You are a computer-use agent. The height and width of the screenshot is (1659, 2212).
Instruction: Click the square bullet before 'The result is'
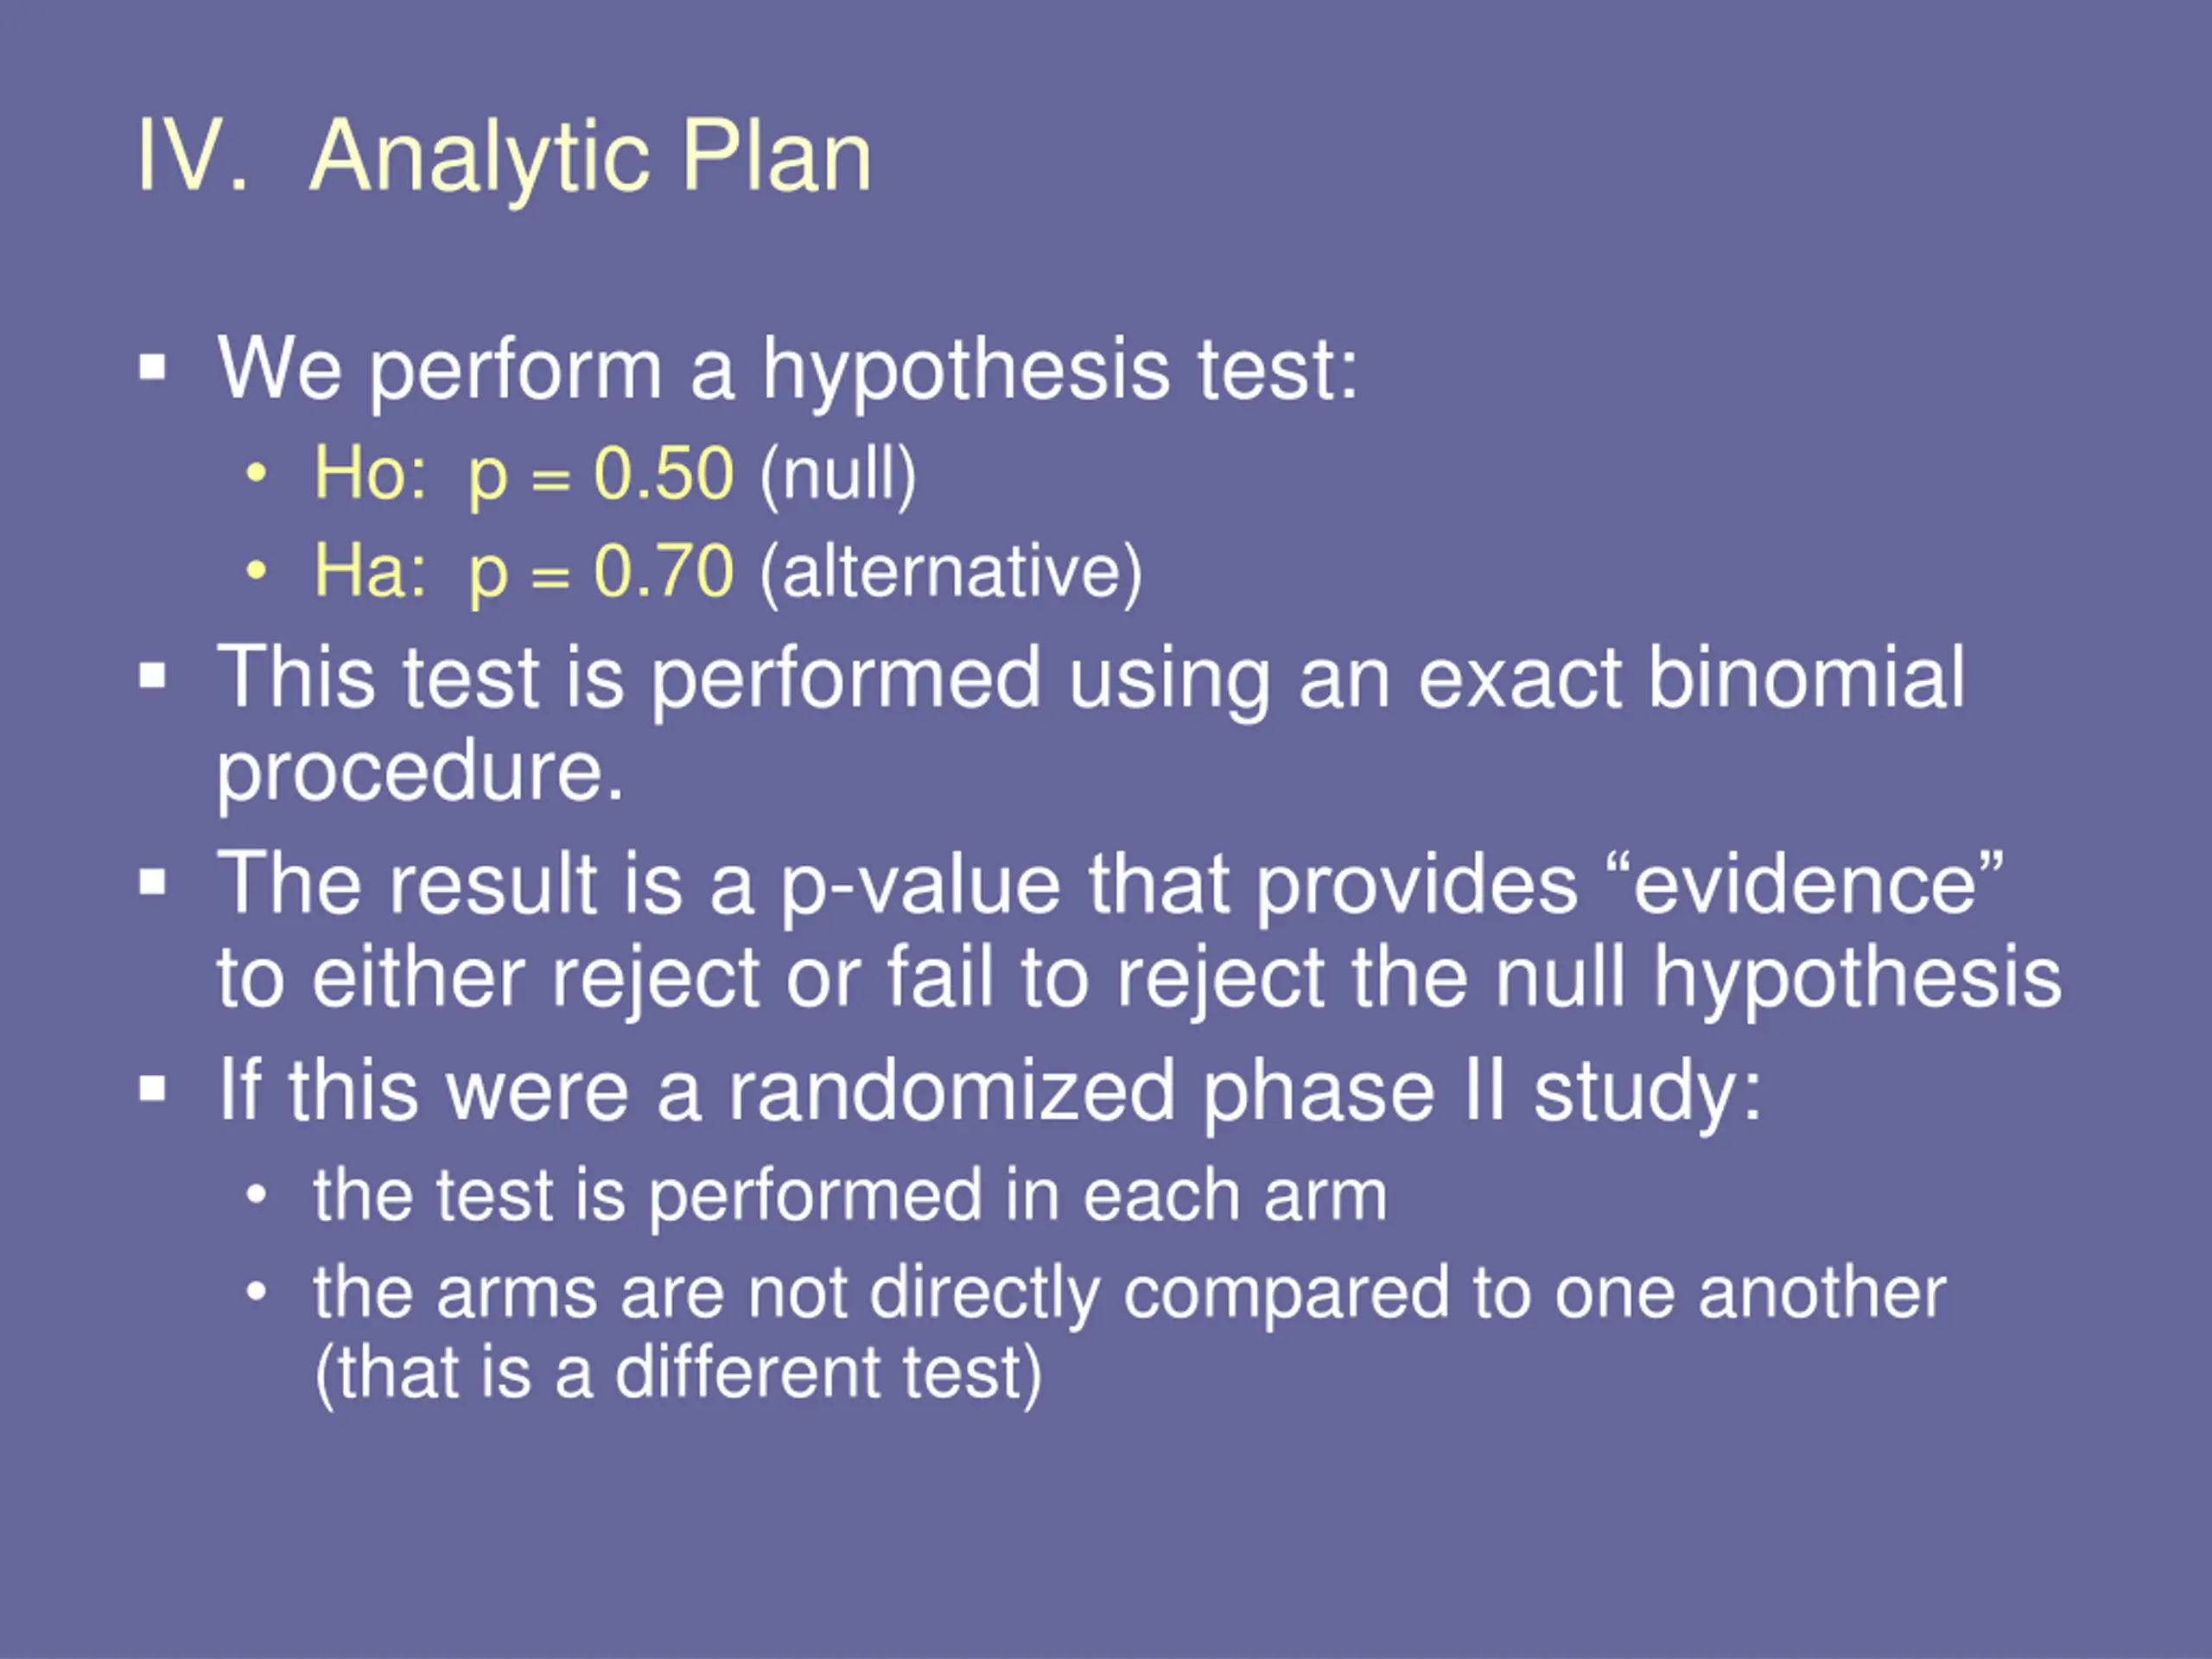(152, 883)
